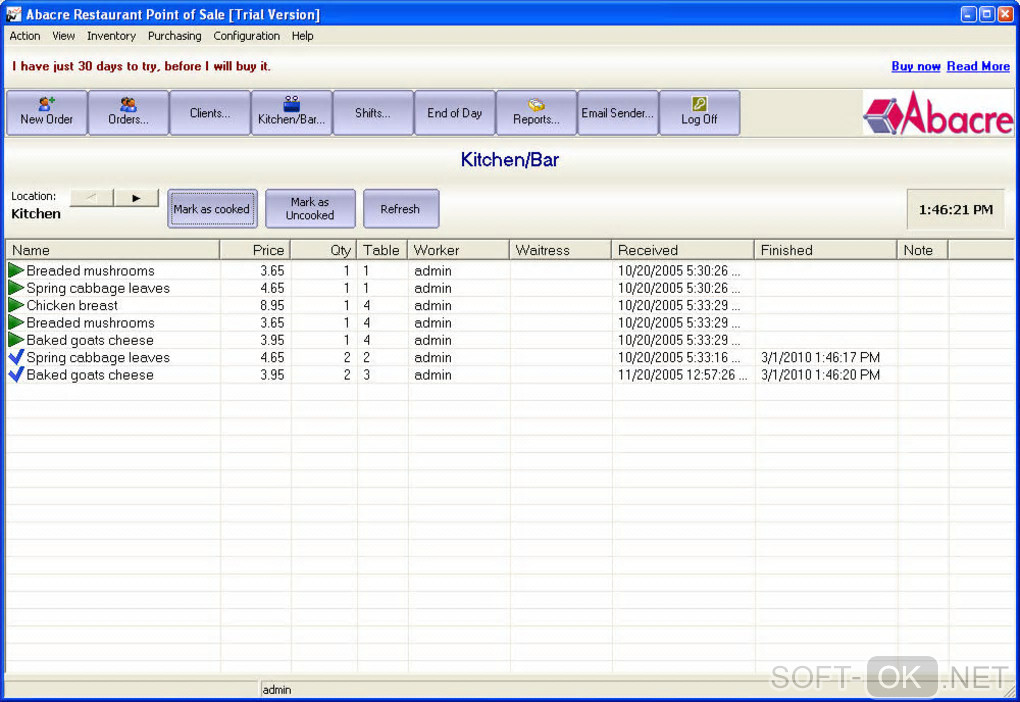Viewport: 1020px width, 702px height.
Task: Click the blue checkmark on Baked goats cheese 11/20/2005
Action: [x=16, y=374]
